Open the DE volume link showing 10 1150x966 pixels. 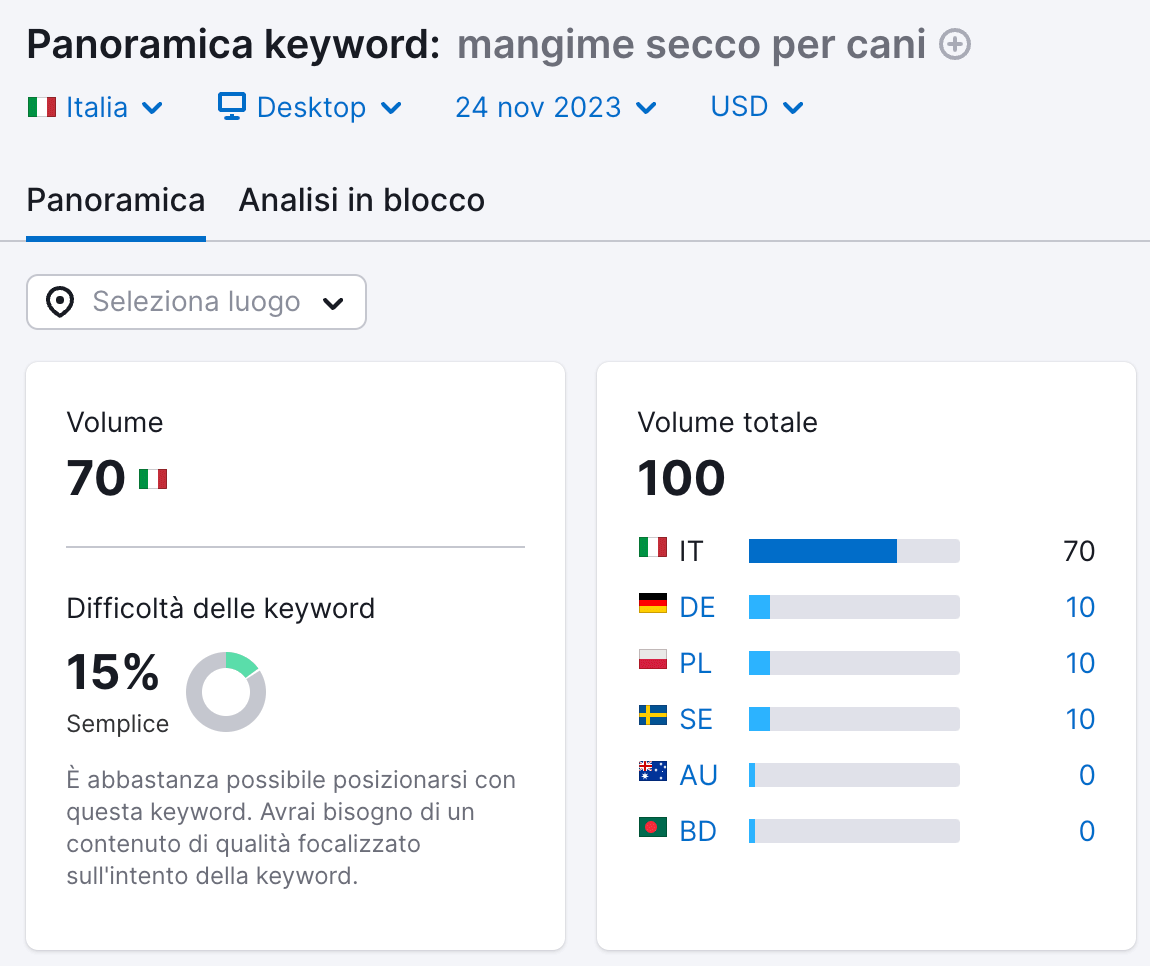click(1081, 606)
